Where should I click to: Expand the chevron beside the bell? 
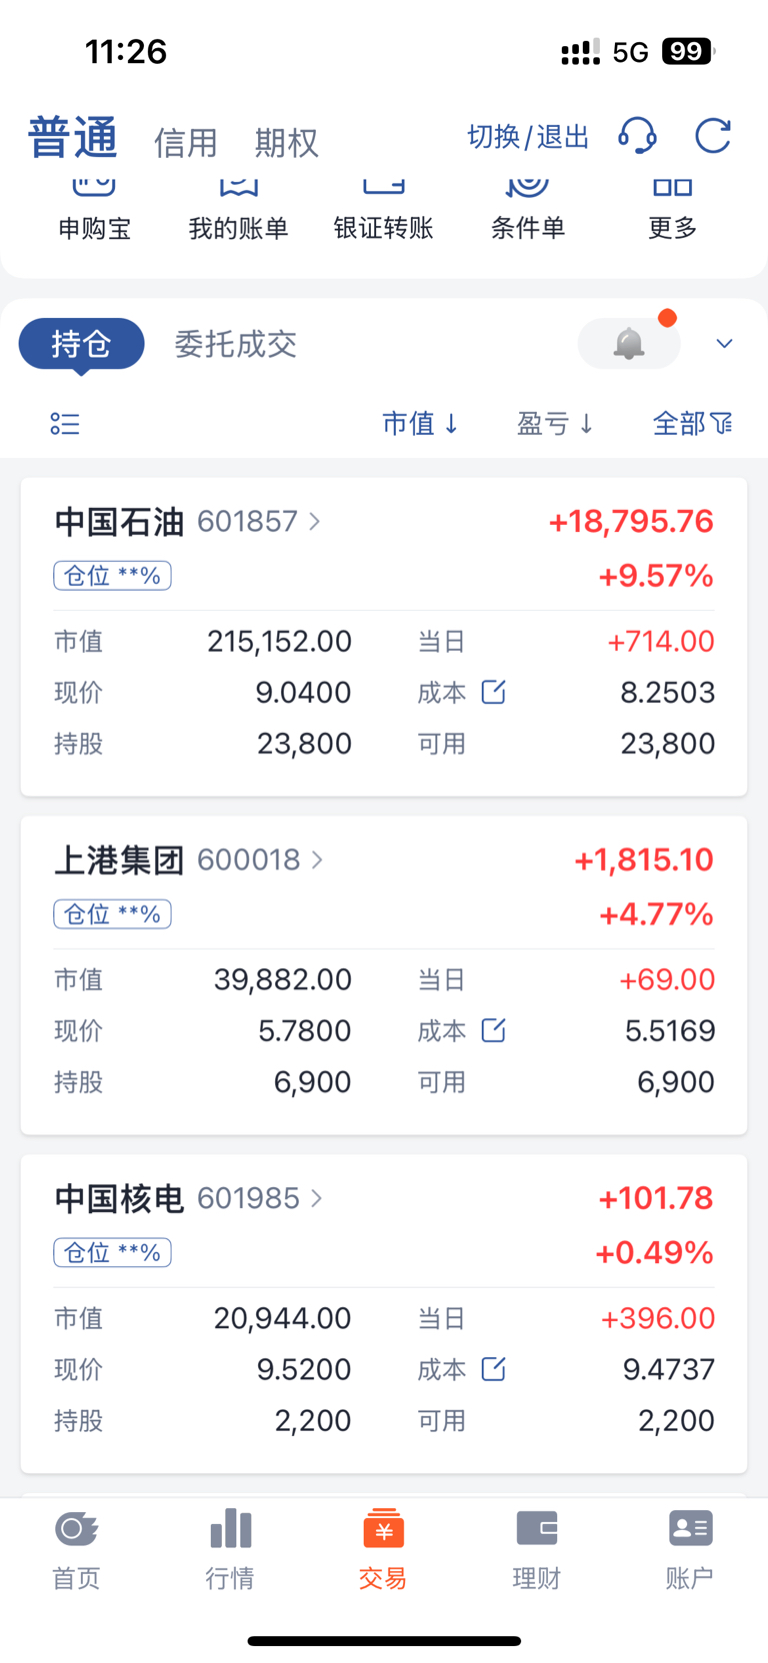click(x=725, y=344)
